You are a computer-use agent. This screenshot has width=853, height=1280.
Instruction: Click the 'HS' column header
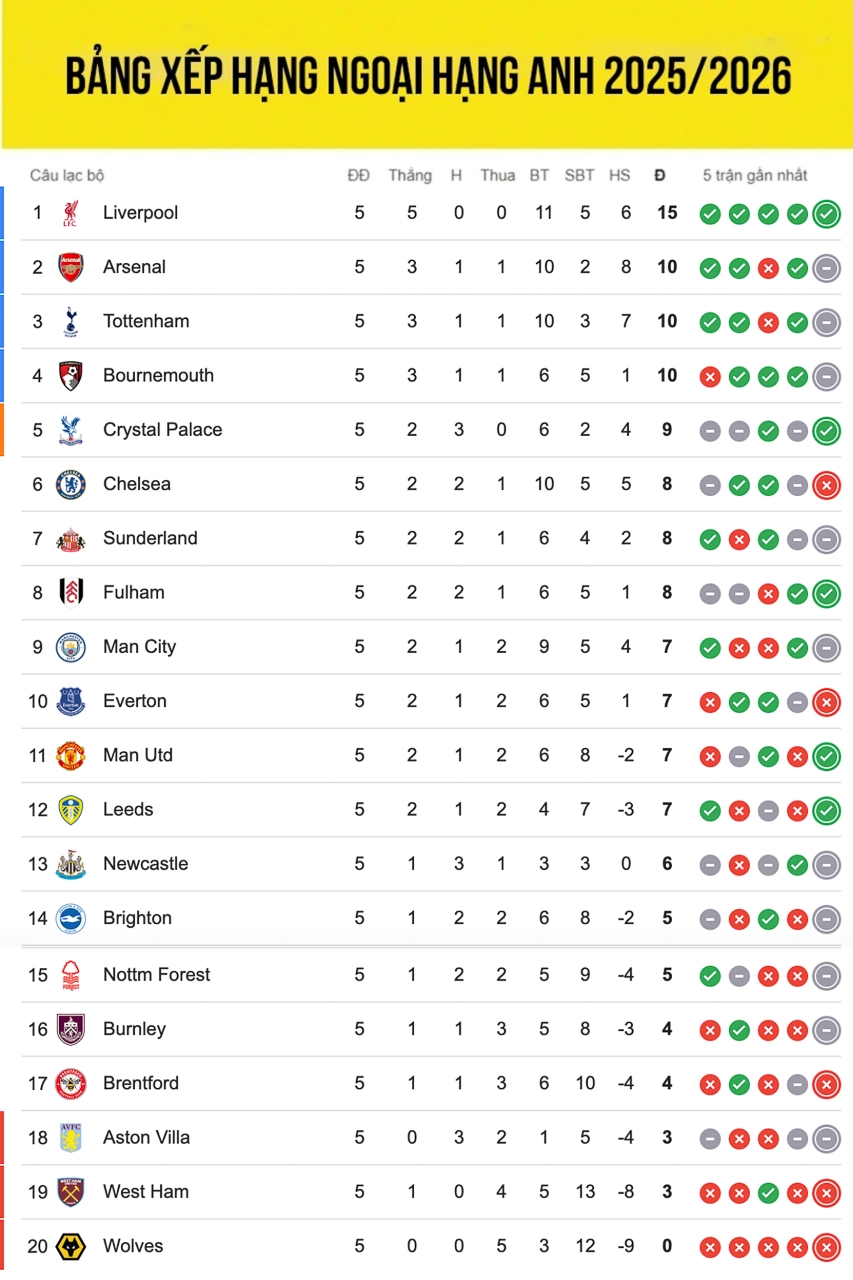[x=620, y=176]
